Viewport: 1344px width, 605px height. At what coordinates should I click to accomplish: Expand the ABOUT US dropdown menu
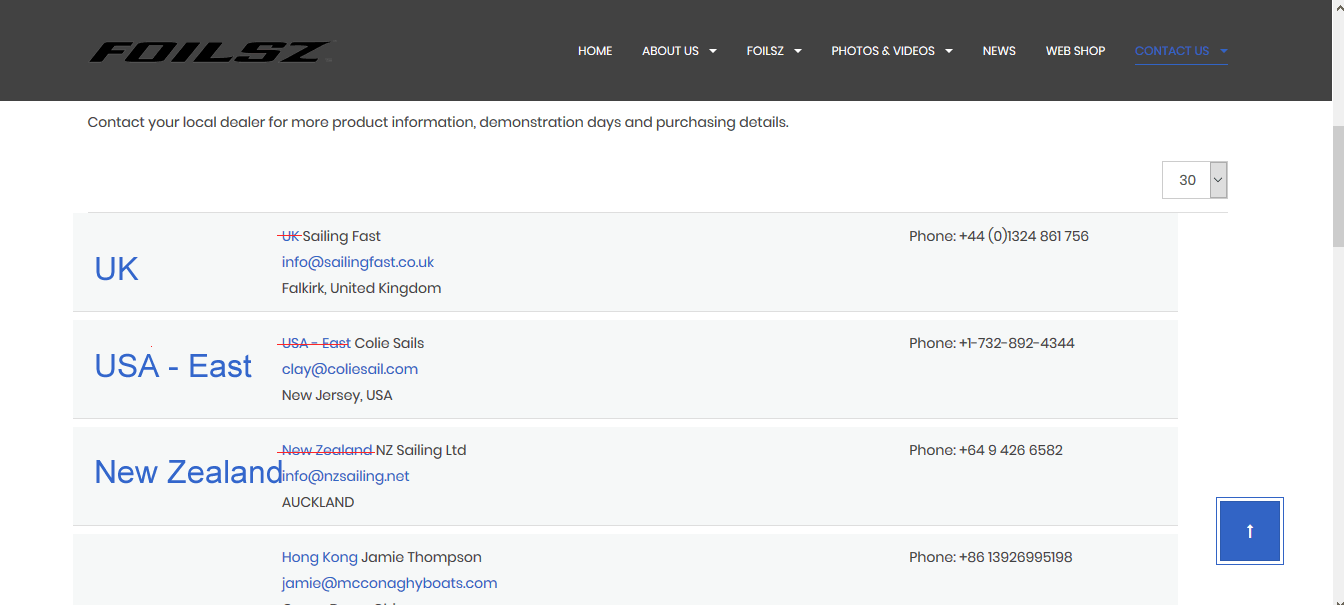pos(679,51)
